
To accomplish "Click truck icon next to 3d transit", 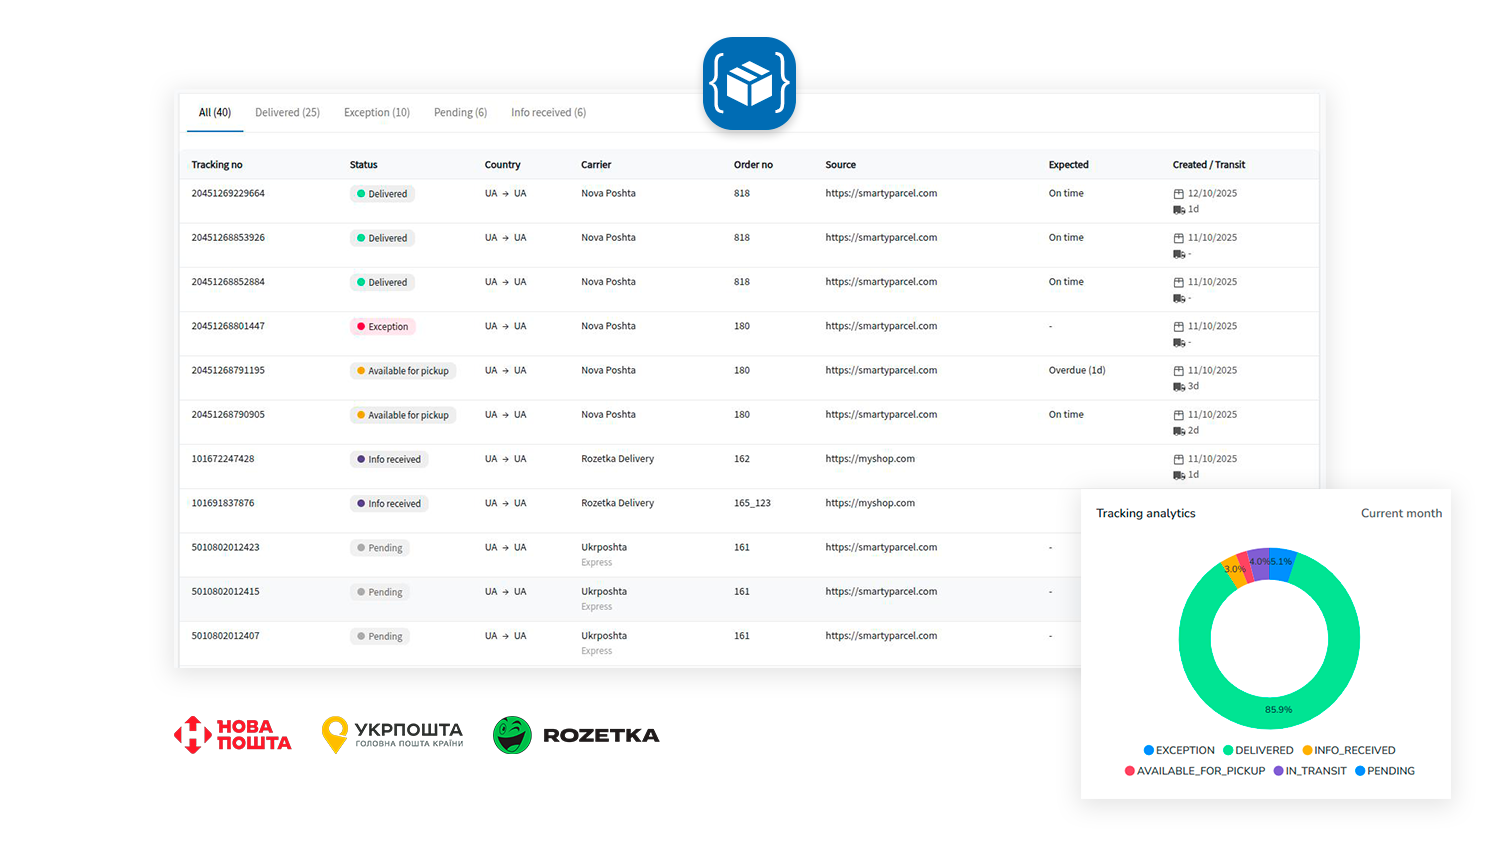I will tap(1178, 387).
